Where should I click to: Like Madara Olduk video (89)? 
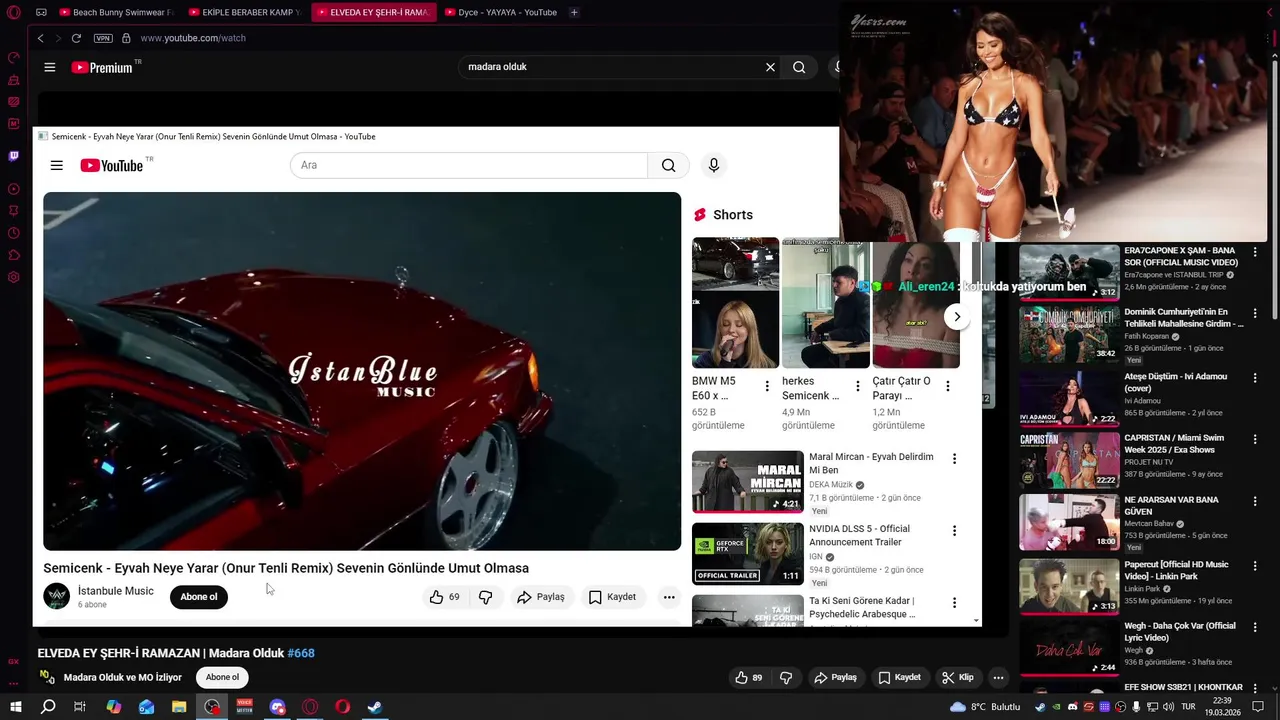pos(748,677)
